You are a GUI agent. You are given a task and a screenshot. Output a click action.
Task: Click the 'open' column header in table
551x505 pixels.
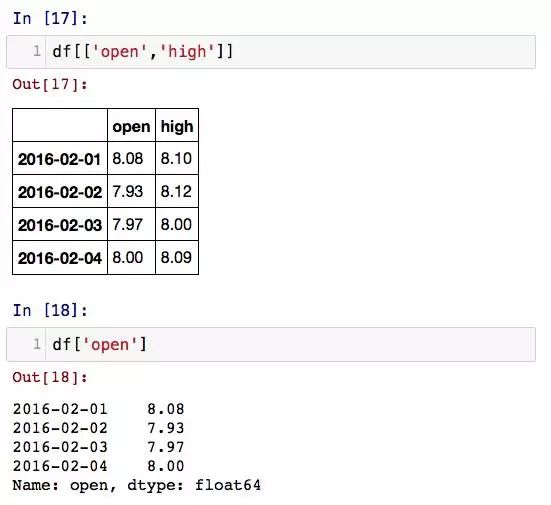(131, 125)
